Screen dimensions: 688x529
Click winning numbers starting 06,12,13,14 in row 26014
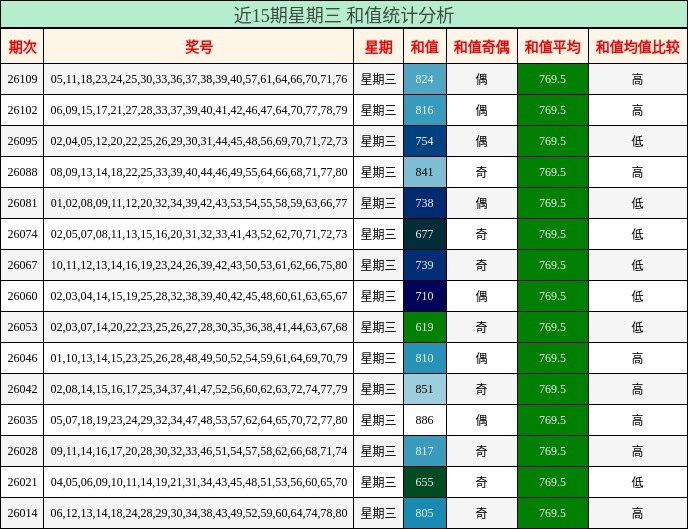[199, 513]
